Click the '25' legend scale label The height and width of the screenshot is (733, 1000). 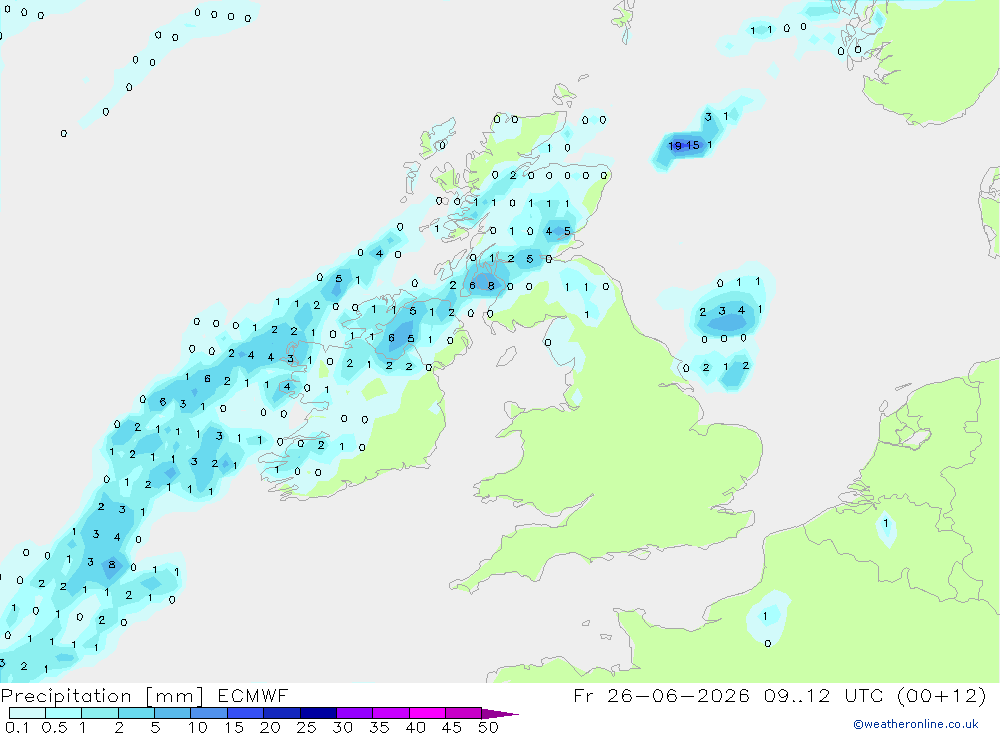[x=306, y=727]
